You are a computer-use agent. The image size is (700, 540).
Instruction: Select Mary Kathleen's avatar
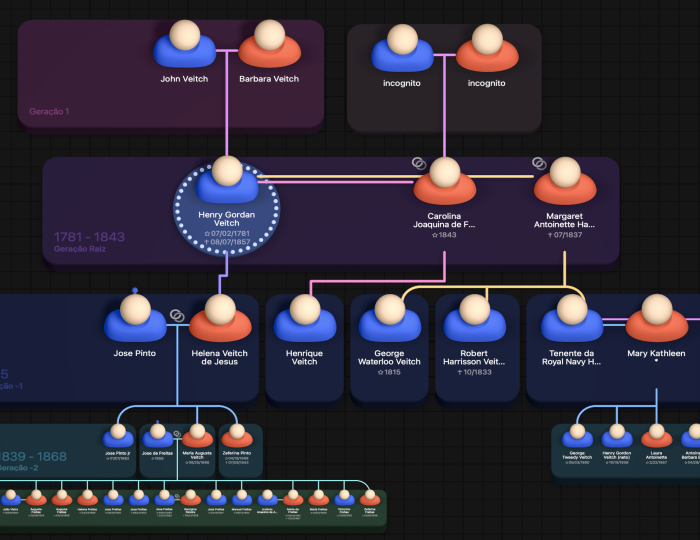coord(657,318)
